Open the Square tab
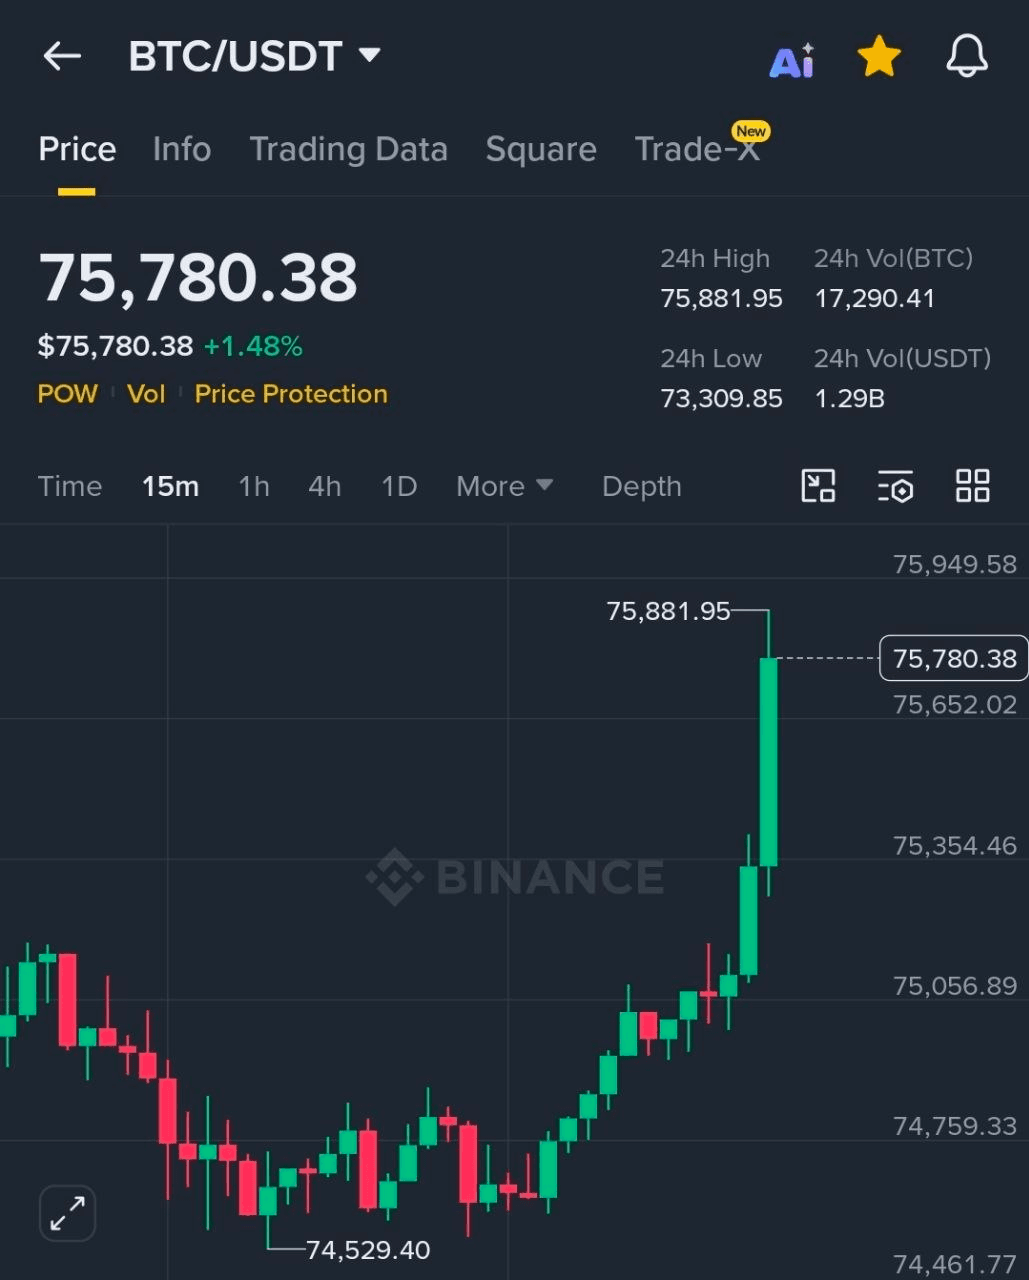 [541, 150]
